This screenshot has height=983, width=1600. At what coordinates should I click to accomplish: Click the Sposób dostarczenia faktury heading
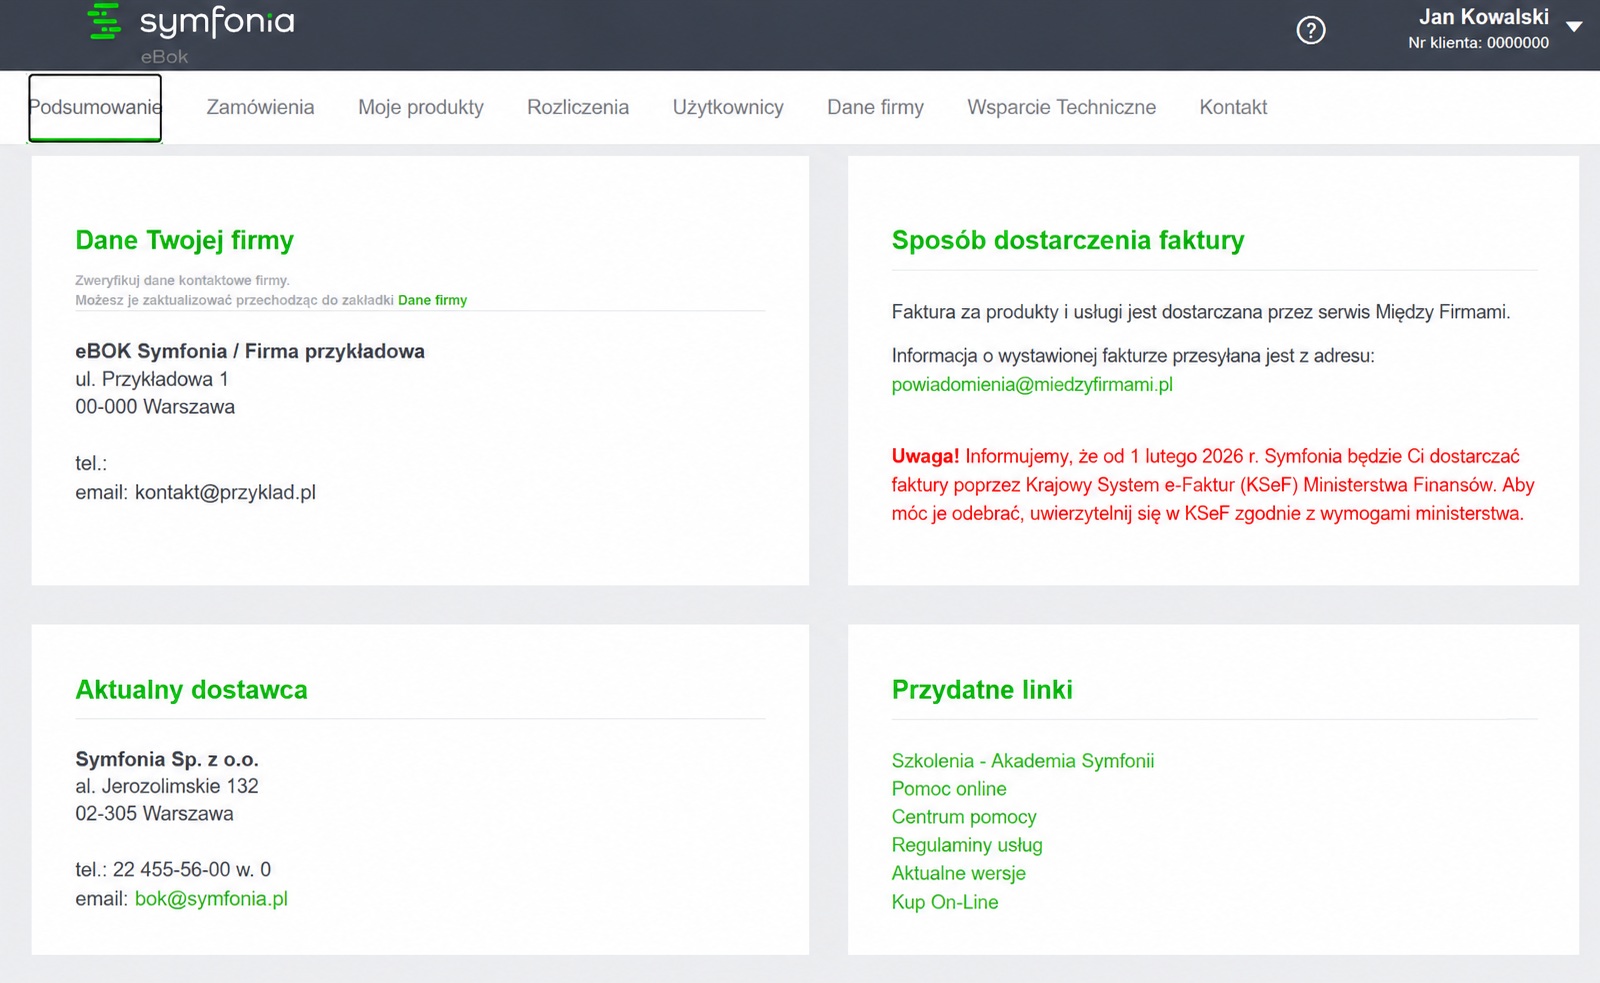(x=1068, y=240)
